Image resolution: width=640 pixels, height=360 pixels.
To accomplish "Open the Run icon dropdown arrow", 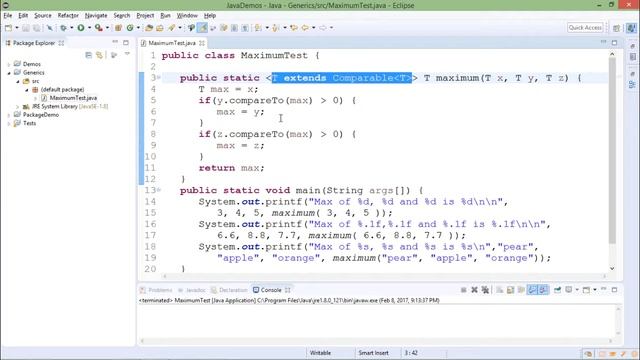I will click(x=89, y=28).
